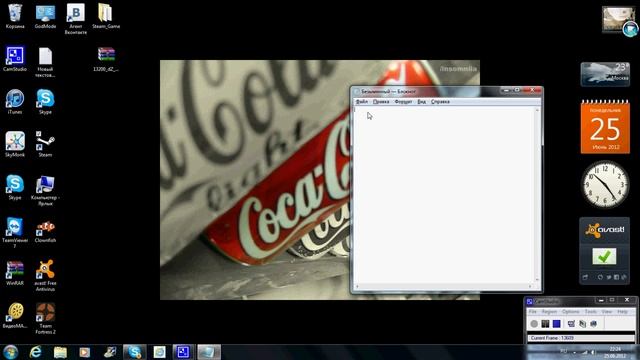Click inside the Notepad text area
The image size is (640, 360).
tap(444, 195)
